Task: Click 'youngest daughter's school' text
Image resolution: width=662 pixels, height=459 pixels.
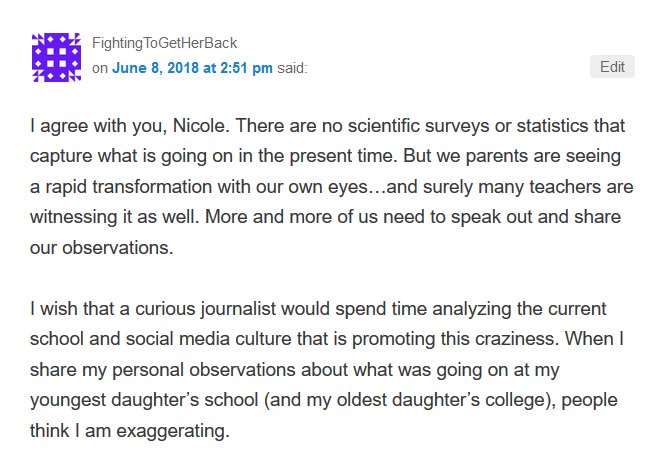Action: (144, 400)
